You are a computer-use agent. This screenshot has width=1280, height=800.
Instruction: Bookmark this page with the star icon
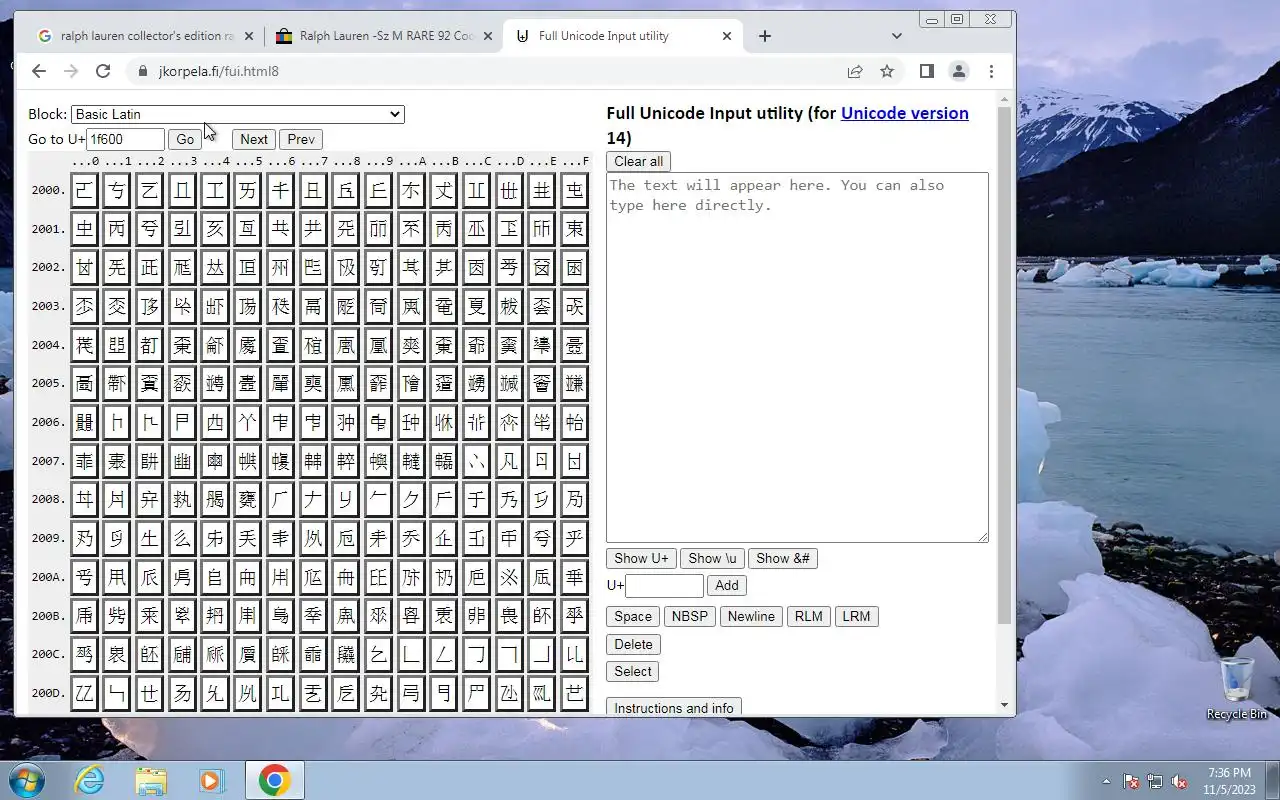887,71
